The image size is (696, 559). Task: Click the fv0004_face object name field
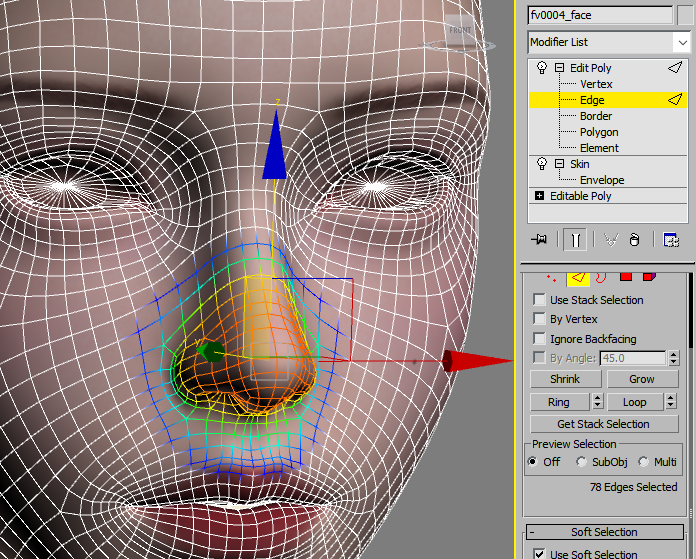click(600, 15)
